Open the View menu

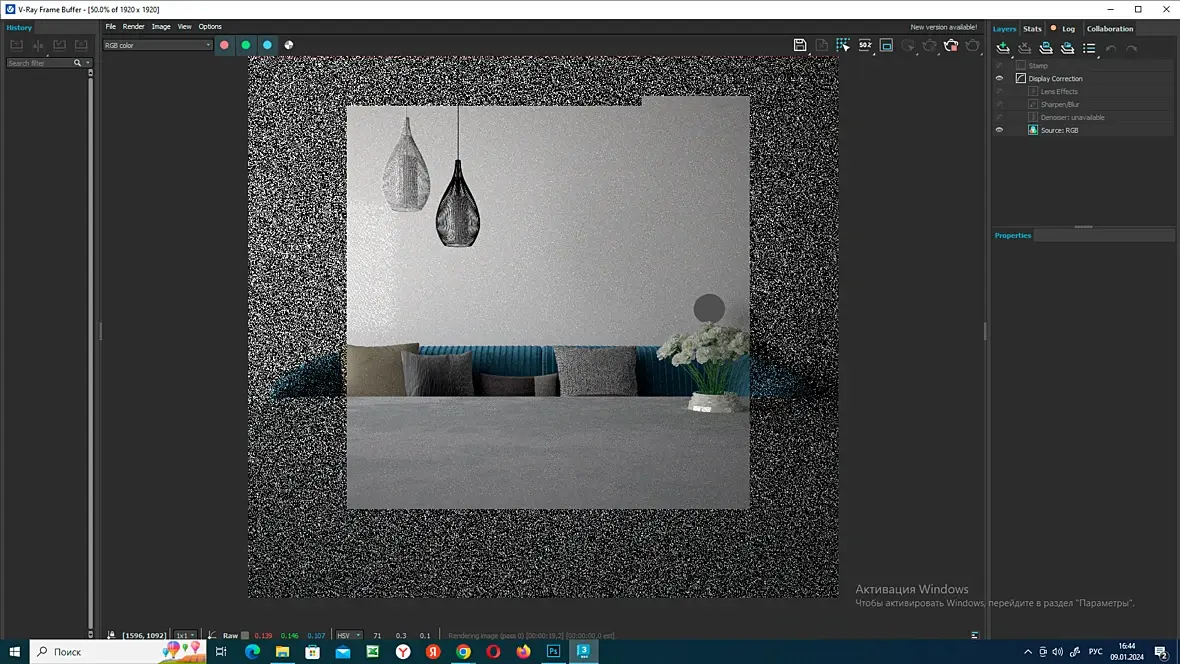pyautogui.click(x=184, y=26)
